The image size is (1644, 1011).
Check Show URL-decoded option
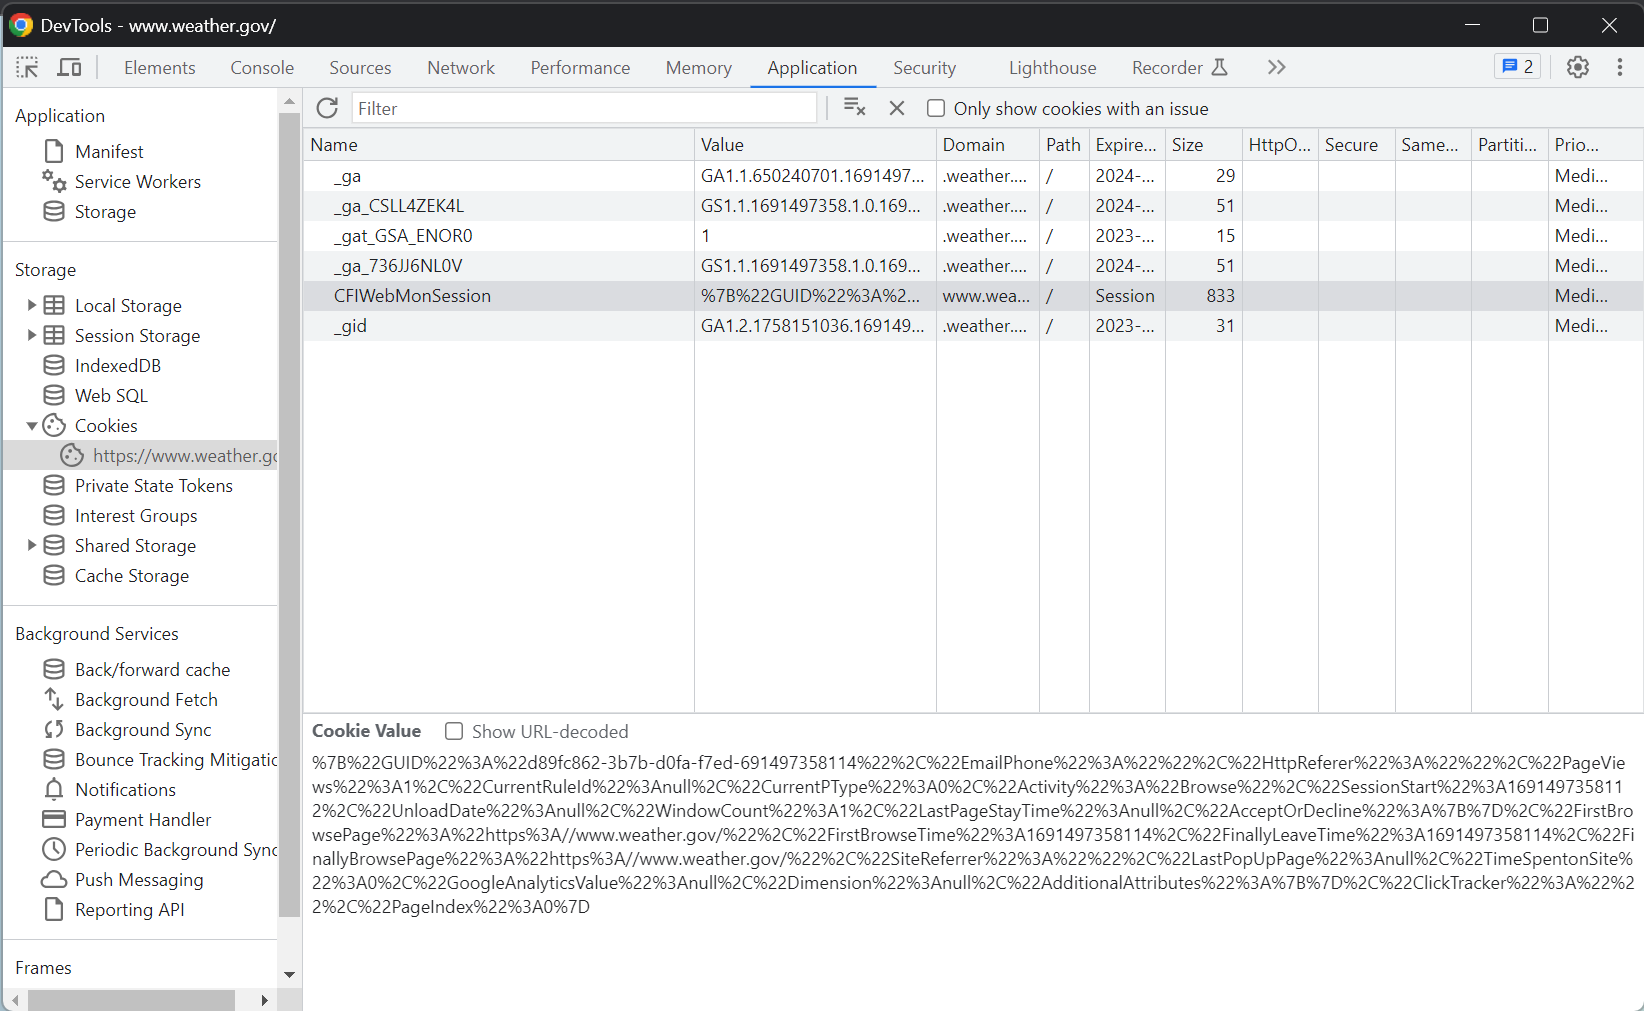(x=454, y=731)
